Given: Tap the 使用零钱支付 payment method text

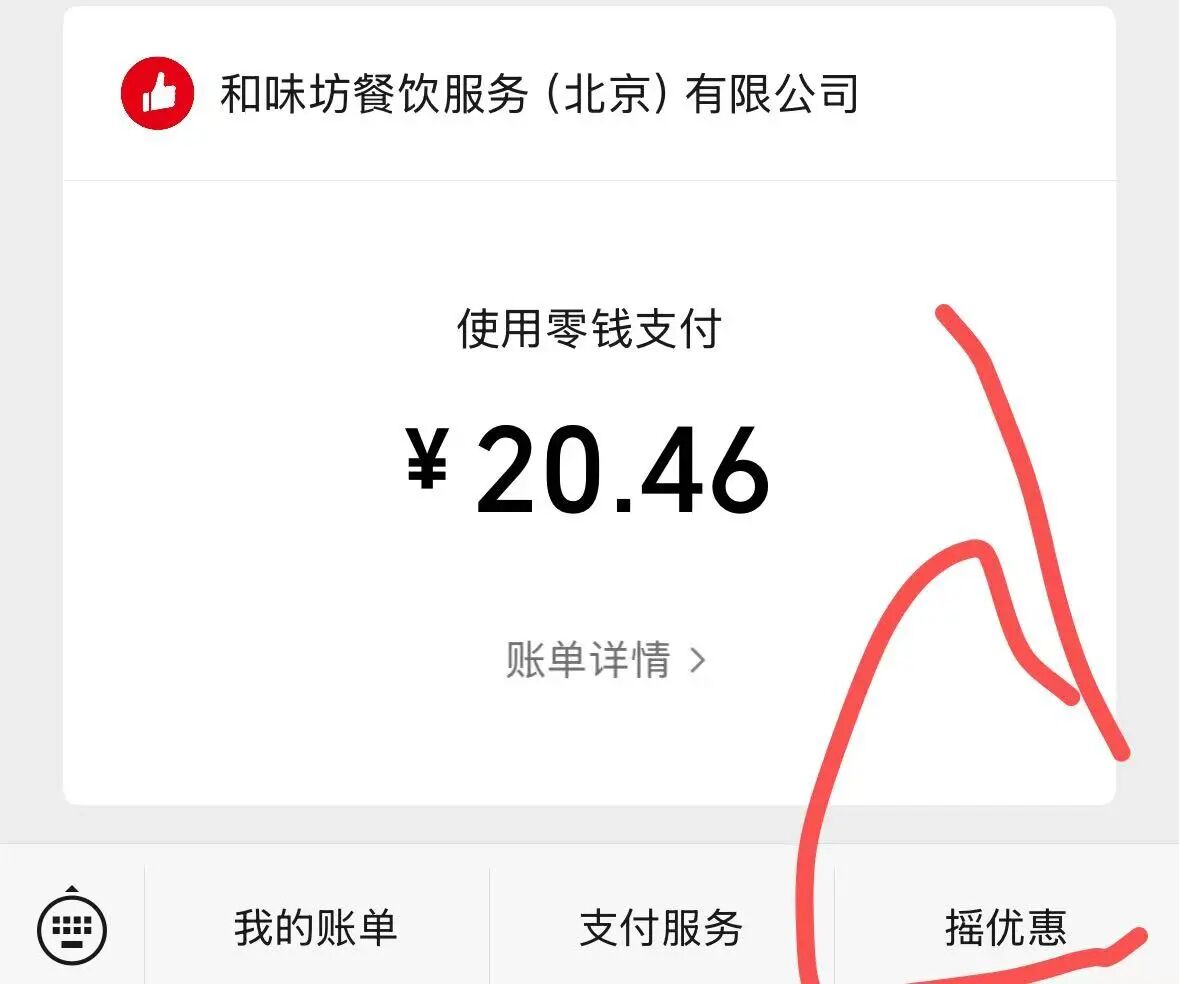Looking at the screenshot, I should tap(590, 329).
